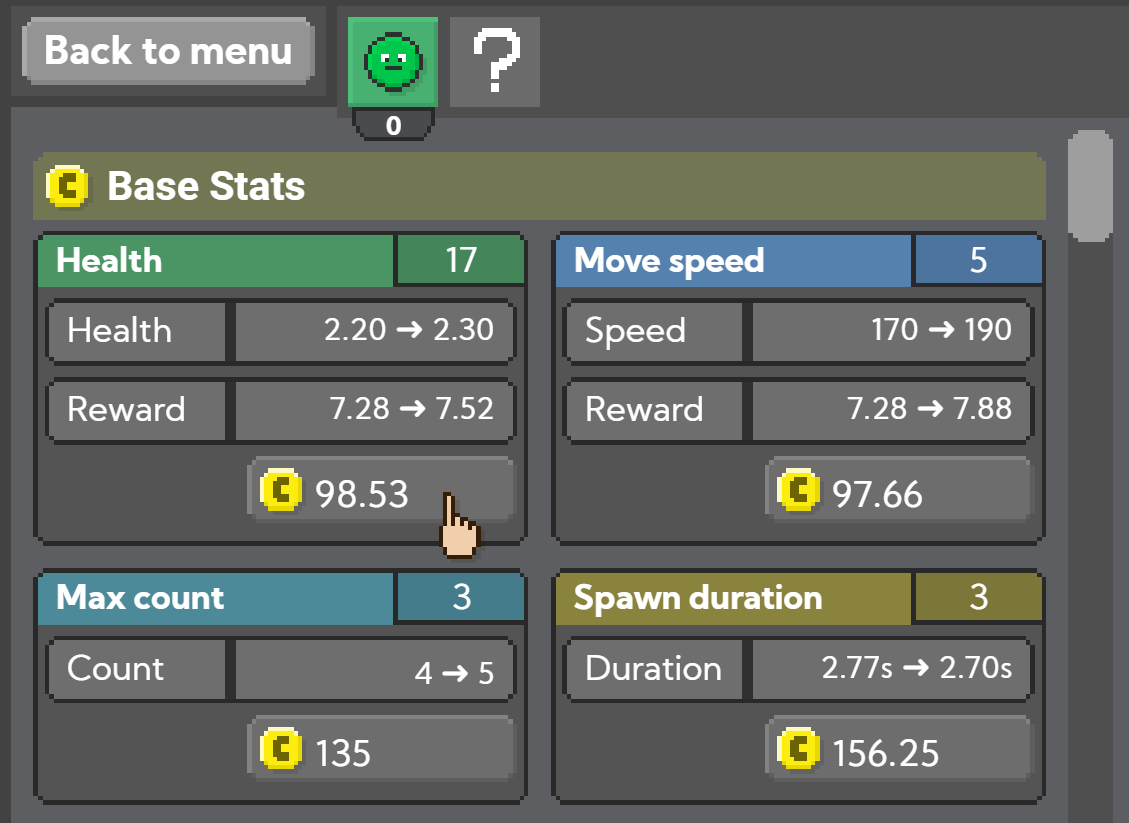Screen dimensions: 1129x823
Task: Click the Base Stats coin icon
Action: pos(68,186)
